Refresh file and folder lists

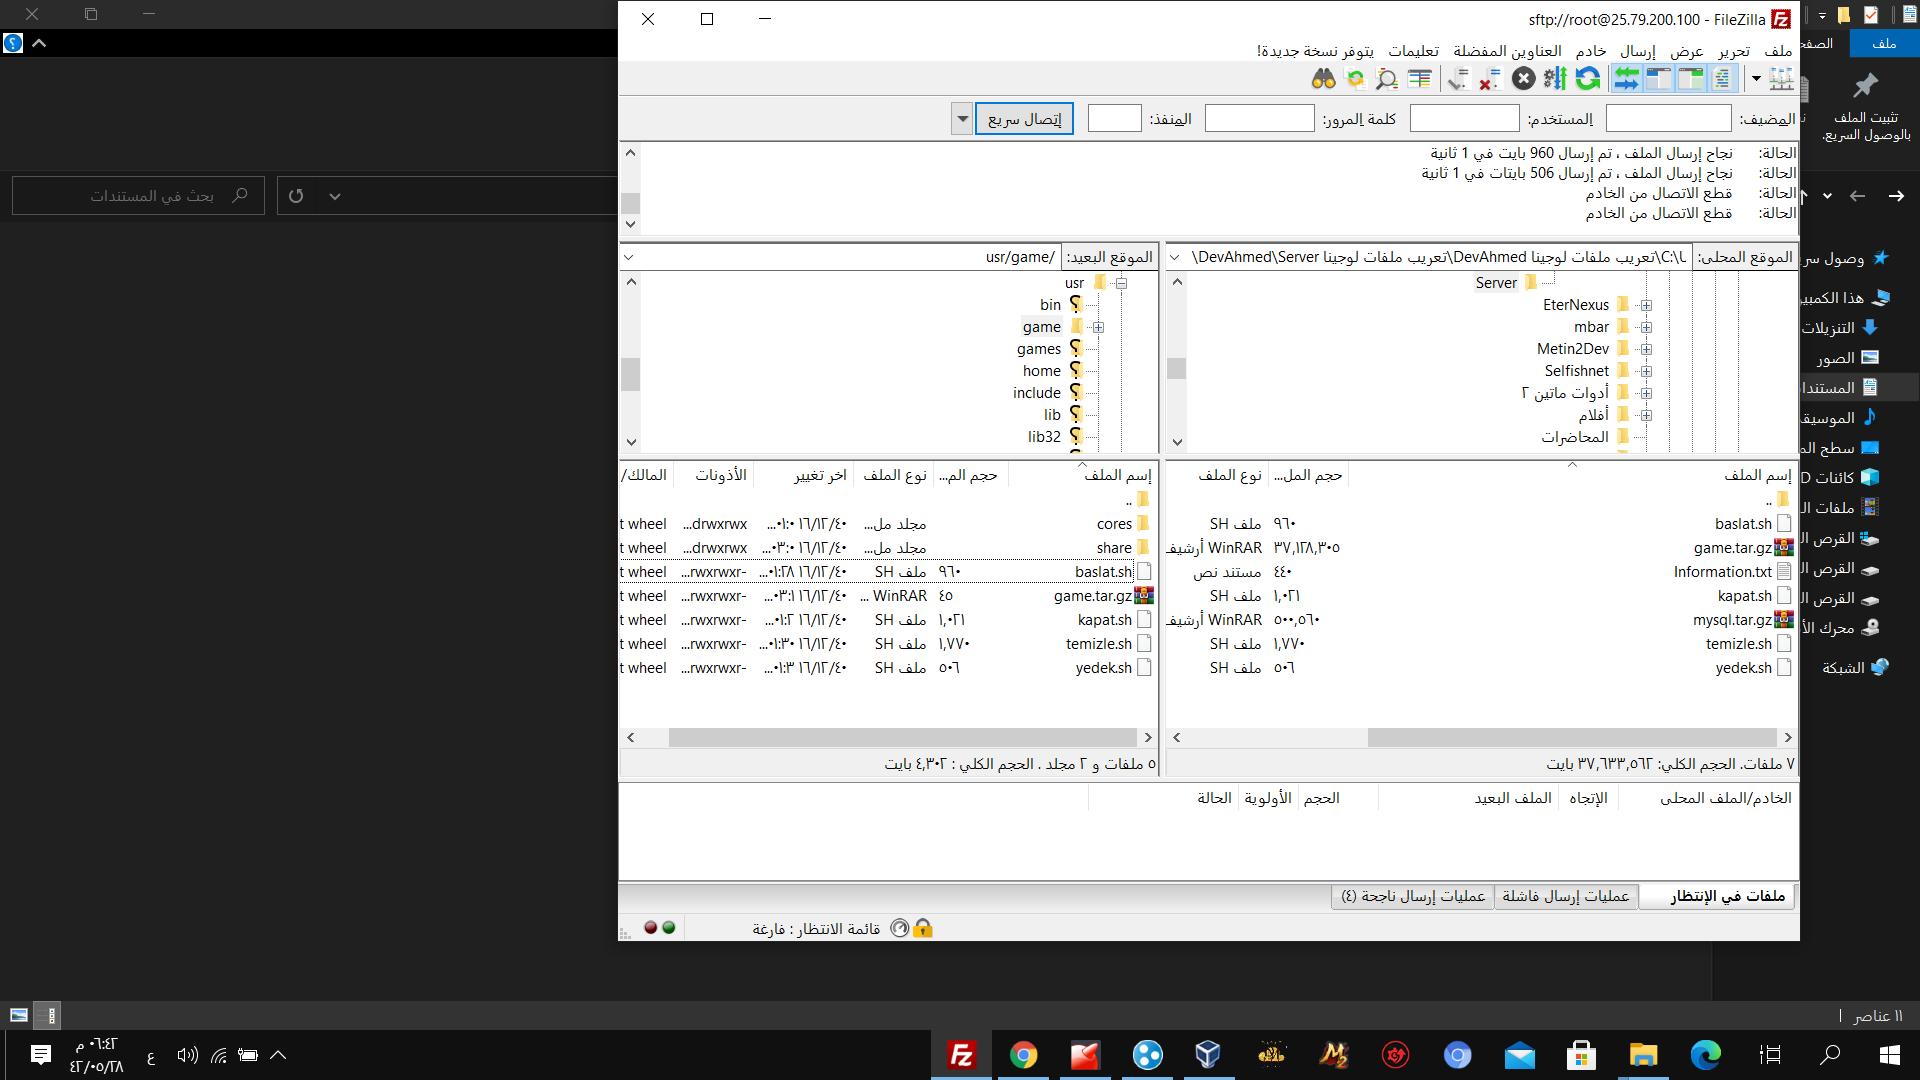coord(1588,78)
